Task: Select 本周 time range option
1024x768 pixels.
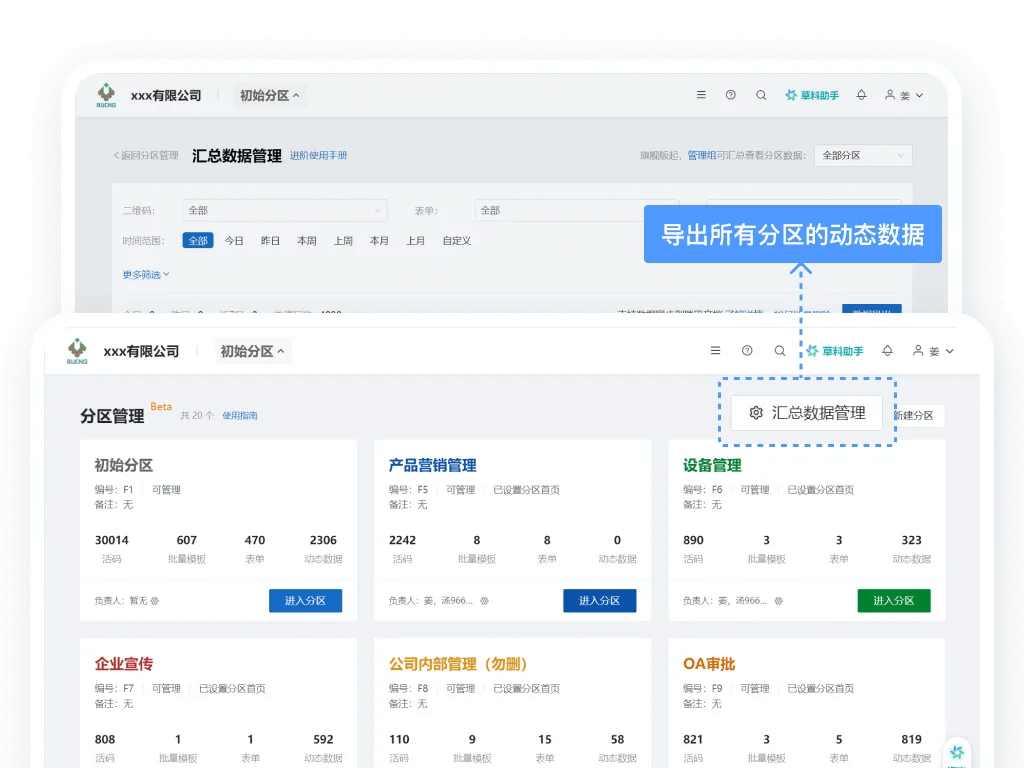Action: pyautogui.click(x=306, y=240)
